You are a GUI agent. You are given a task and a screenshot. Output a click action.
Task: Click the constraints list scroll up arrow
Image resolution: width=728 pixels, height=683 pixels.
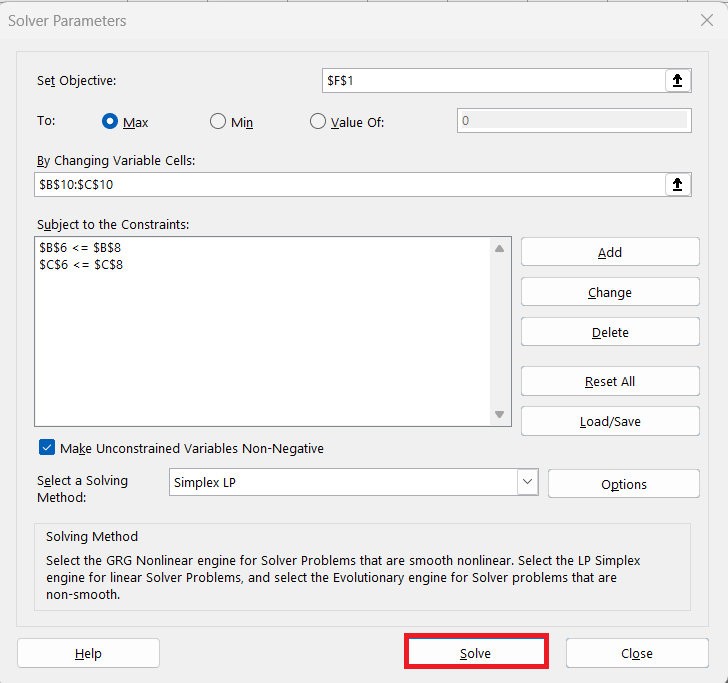click(500, 249)
